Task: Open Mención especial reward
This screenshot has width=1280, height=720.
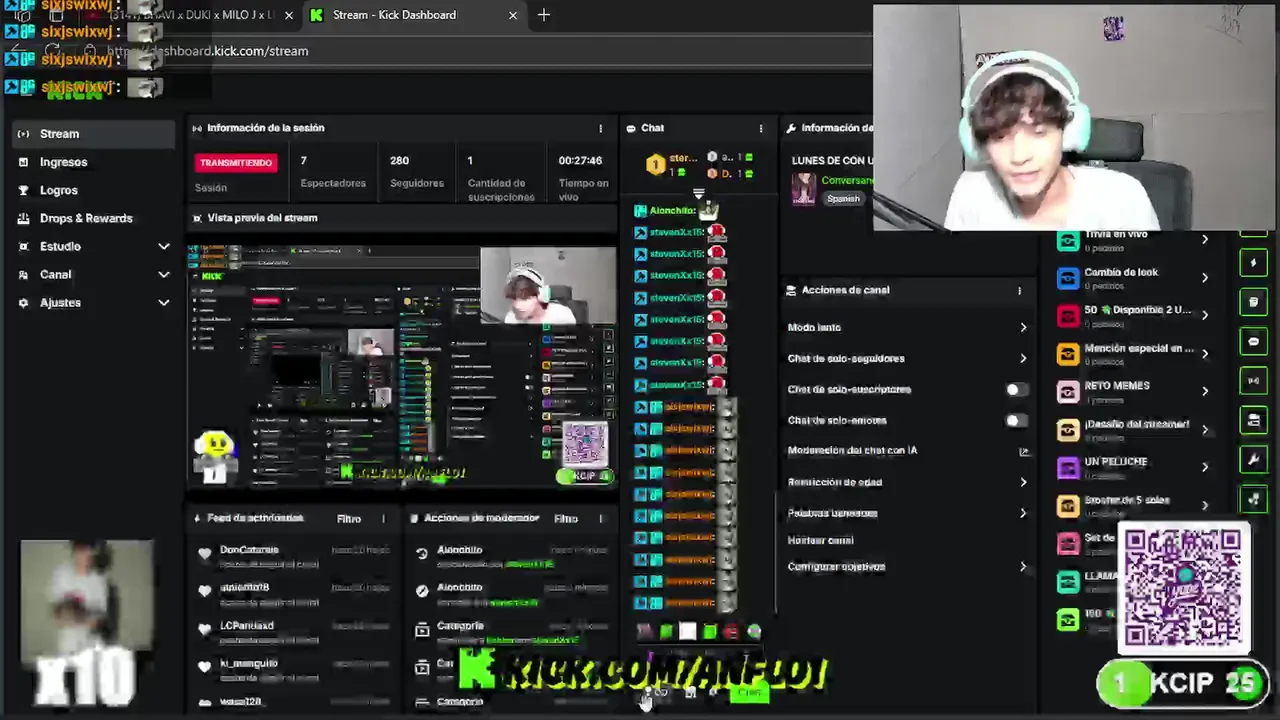Action: 1133,353
